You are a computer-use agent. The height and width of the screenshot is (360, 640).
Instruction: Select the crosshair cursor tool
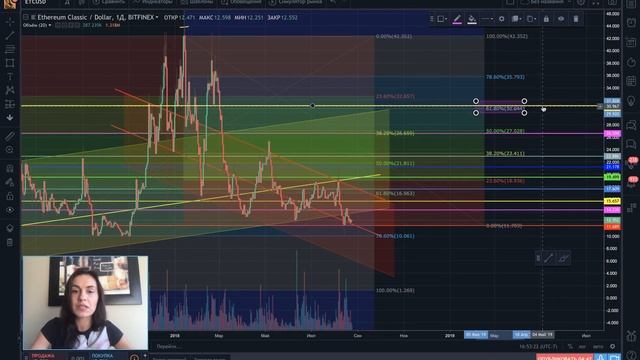tap(10, 21)
